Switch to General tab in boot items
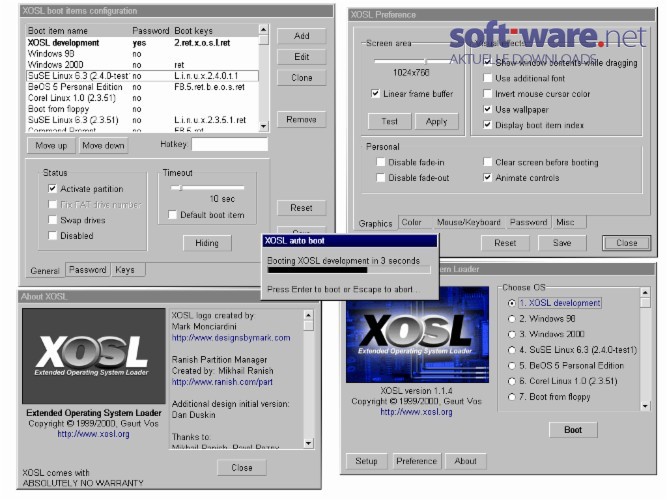This screenshot has height=500, width=667. pyautogui.click(x=45, y=271)
